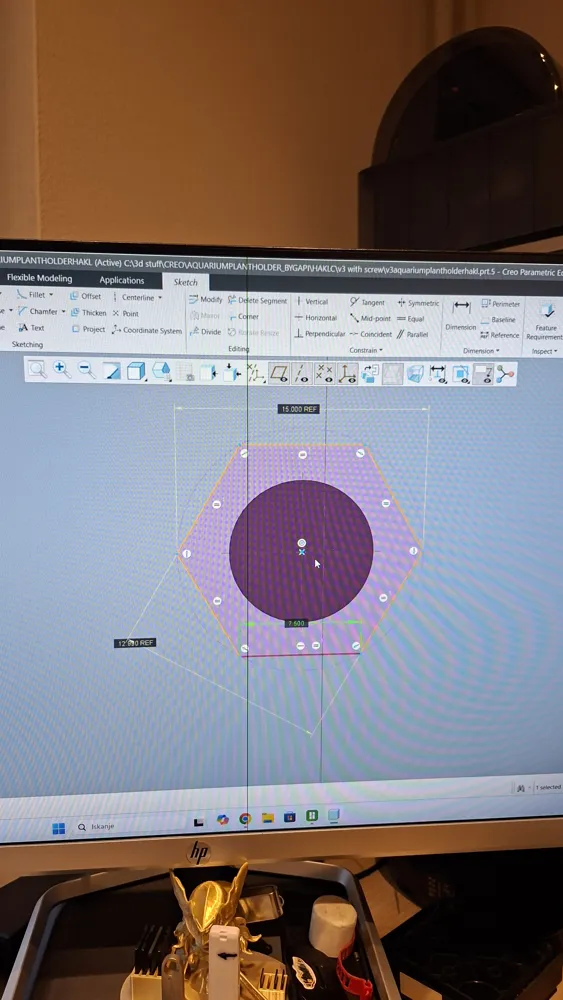Open Feature Requirements inspect tool

coord(546,322)
